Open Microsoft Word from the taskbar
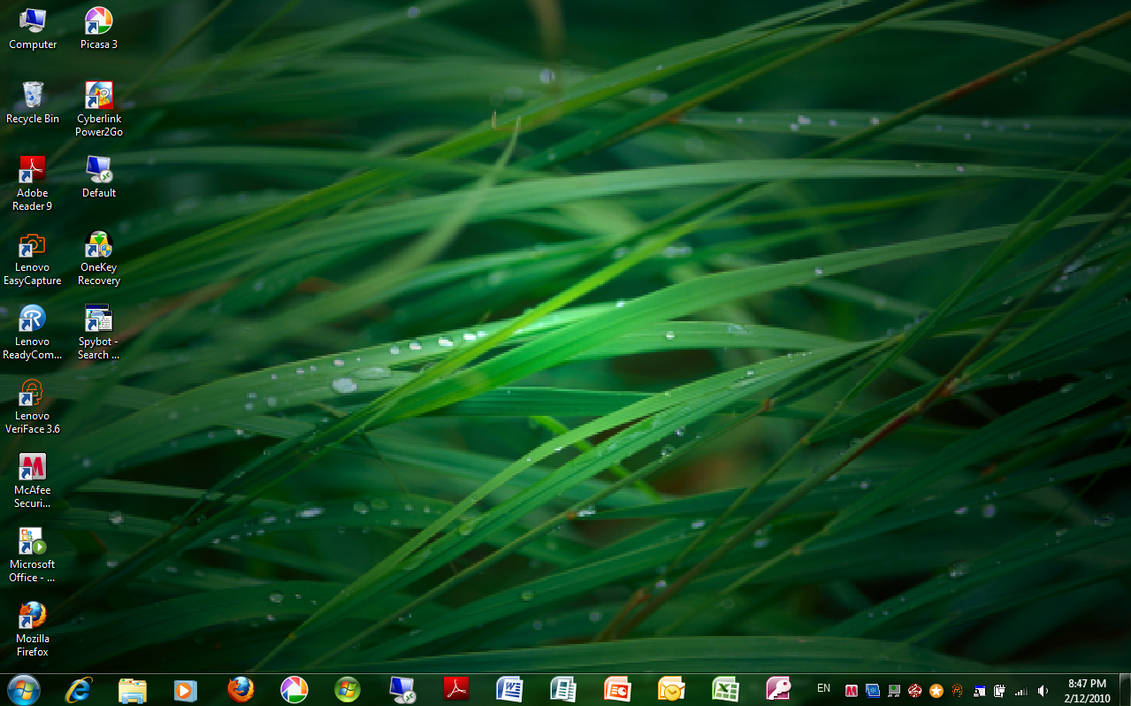Screen dimensions: 1131x706 tap(509, 690)
